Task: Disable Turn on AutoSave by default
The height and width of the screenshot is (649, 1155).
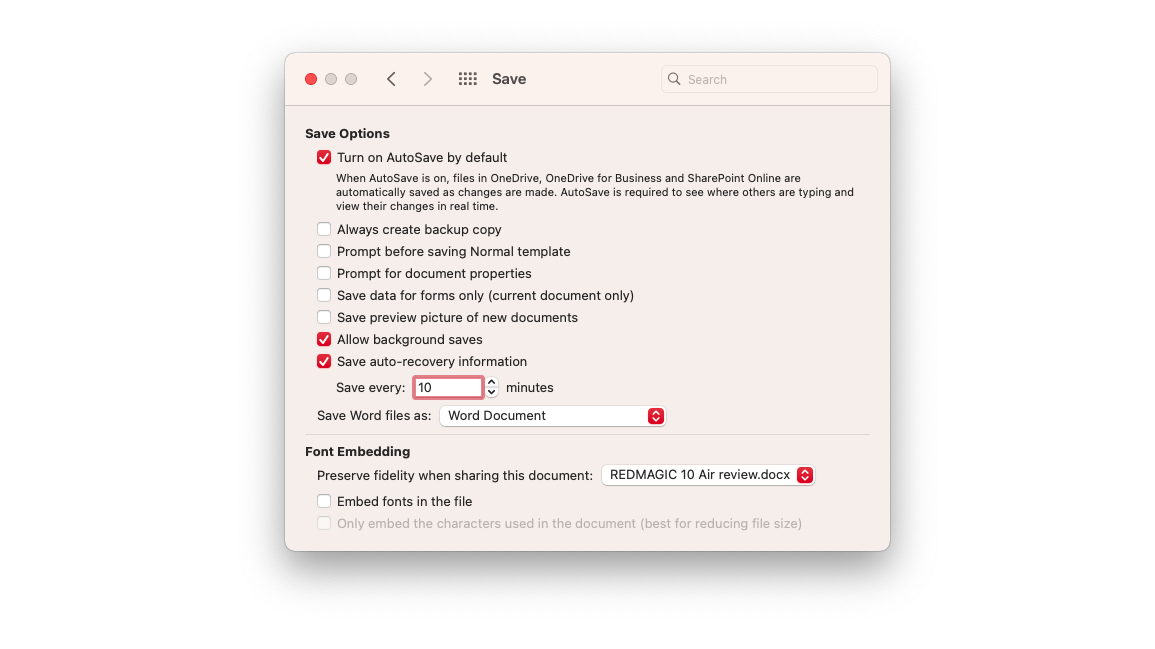Action: coord(324,158)
